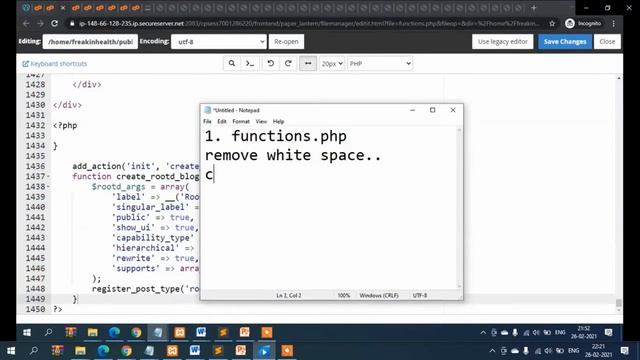Viewport: 640px width, 360px height.
Task: Click Notepad vertical scrollbar
Action: (459, 208)
